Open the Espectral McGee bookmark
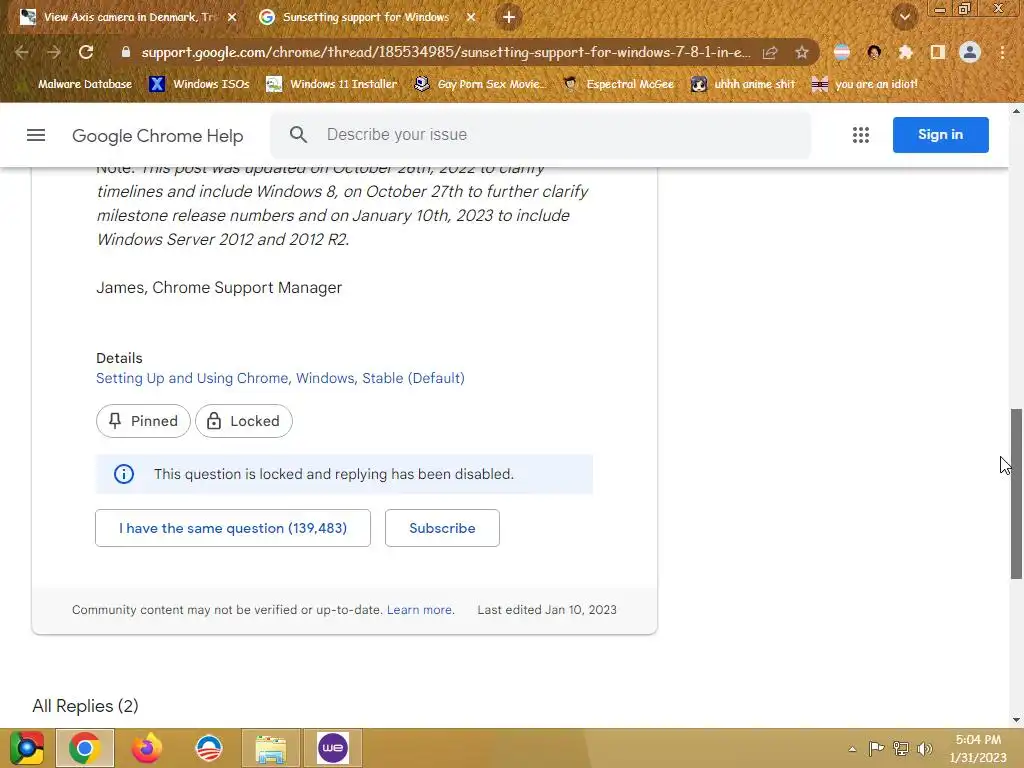This screenshot has width=1024, height=768. coord(618,84)
